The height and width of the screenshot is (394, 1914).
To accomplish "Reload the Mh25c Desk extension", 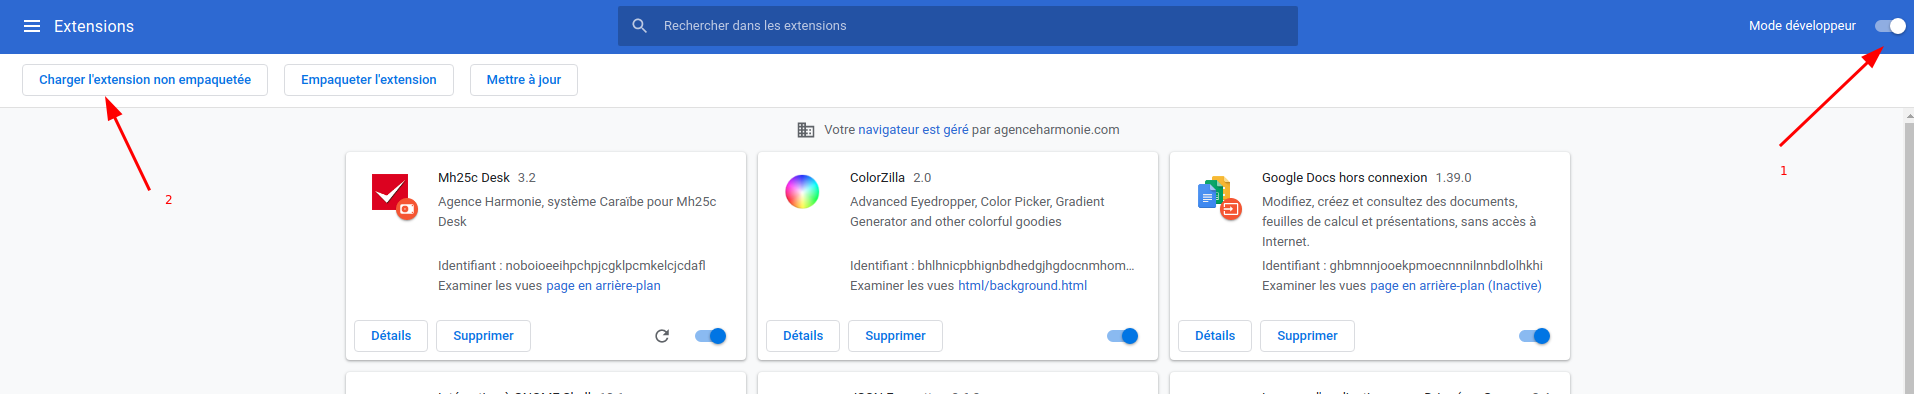I will (662, 336).
